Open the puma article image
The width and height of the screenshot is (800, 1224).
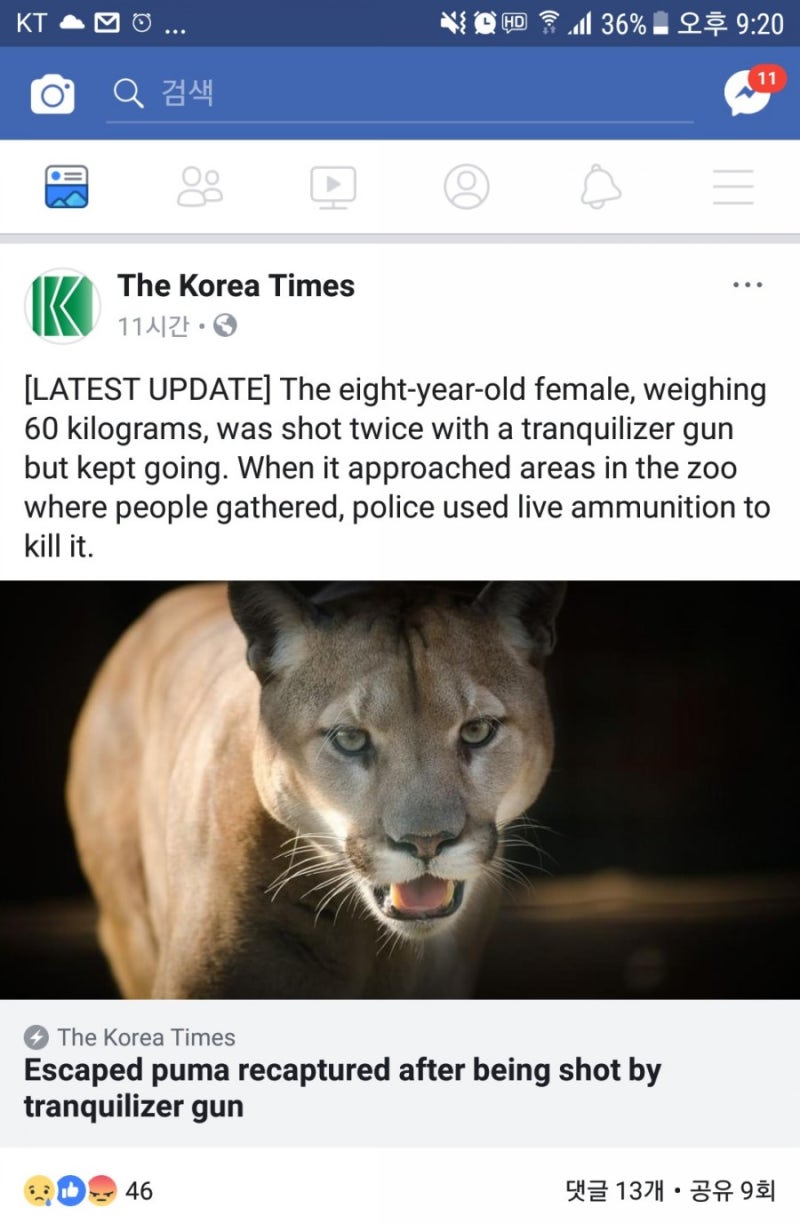coord(400,790)
